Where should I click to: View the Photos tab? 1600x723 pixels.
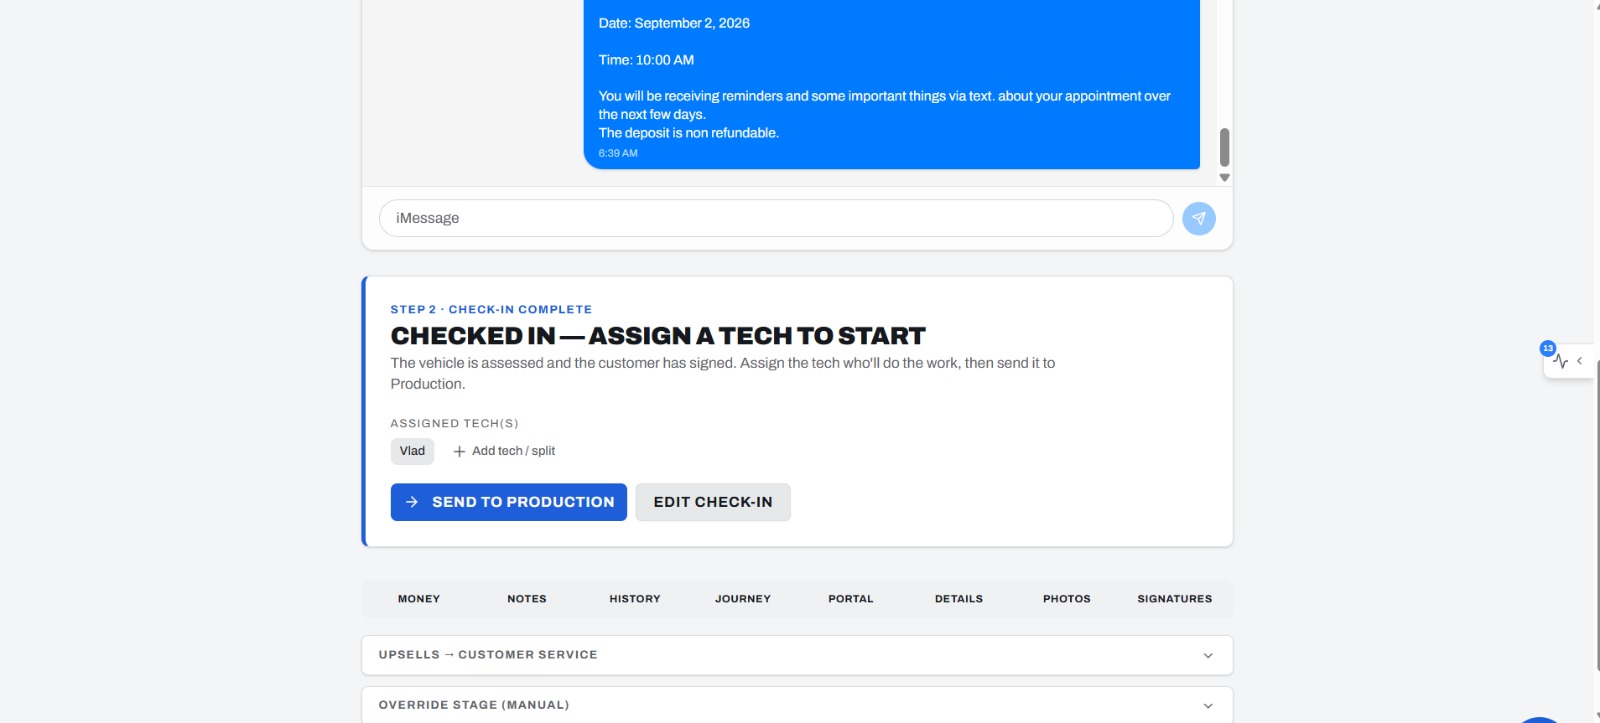(x=1067, y=599)
